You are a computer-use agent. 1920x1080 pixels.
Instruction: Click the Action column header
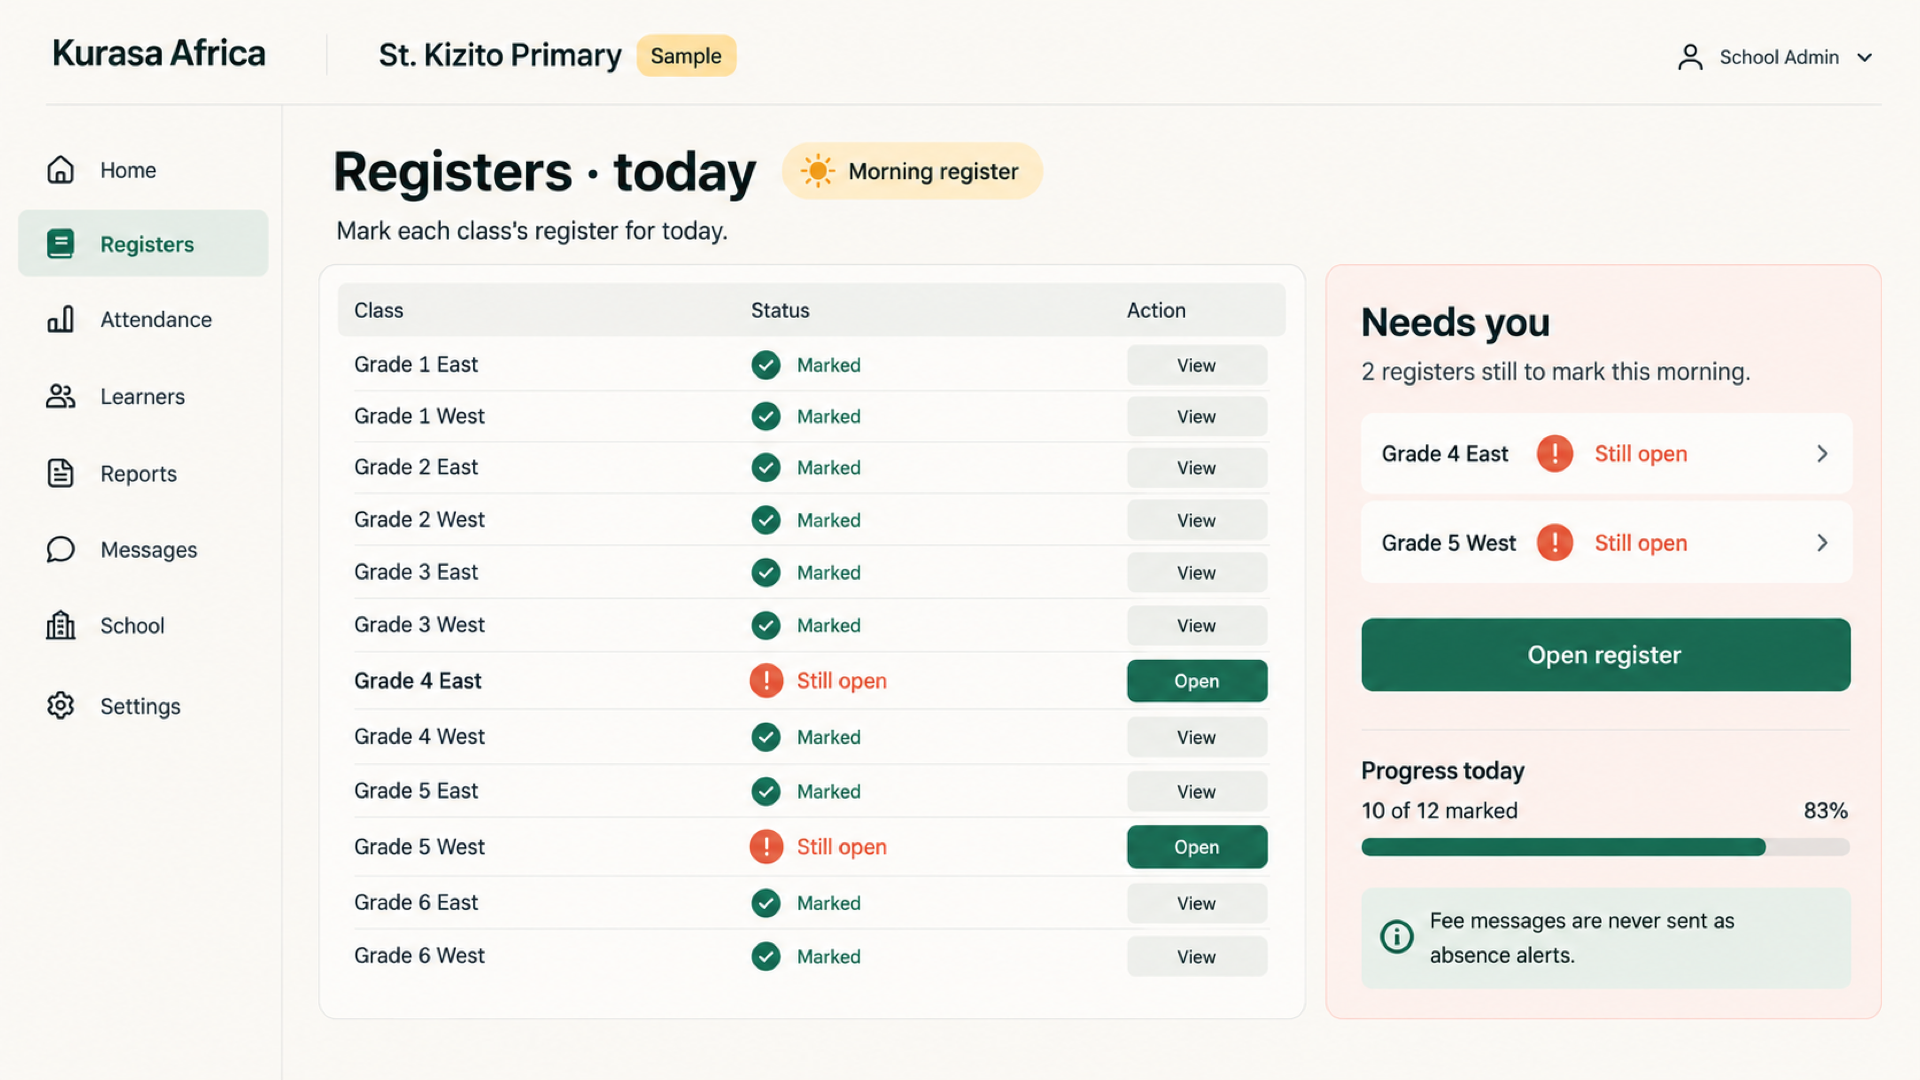(x=1156, y=310)
